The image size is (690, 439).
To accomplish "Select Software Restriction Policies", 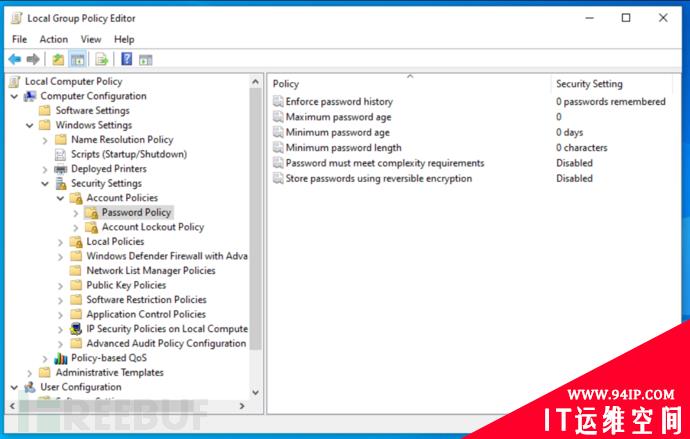I will (146, 300).
